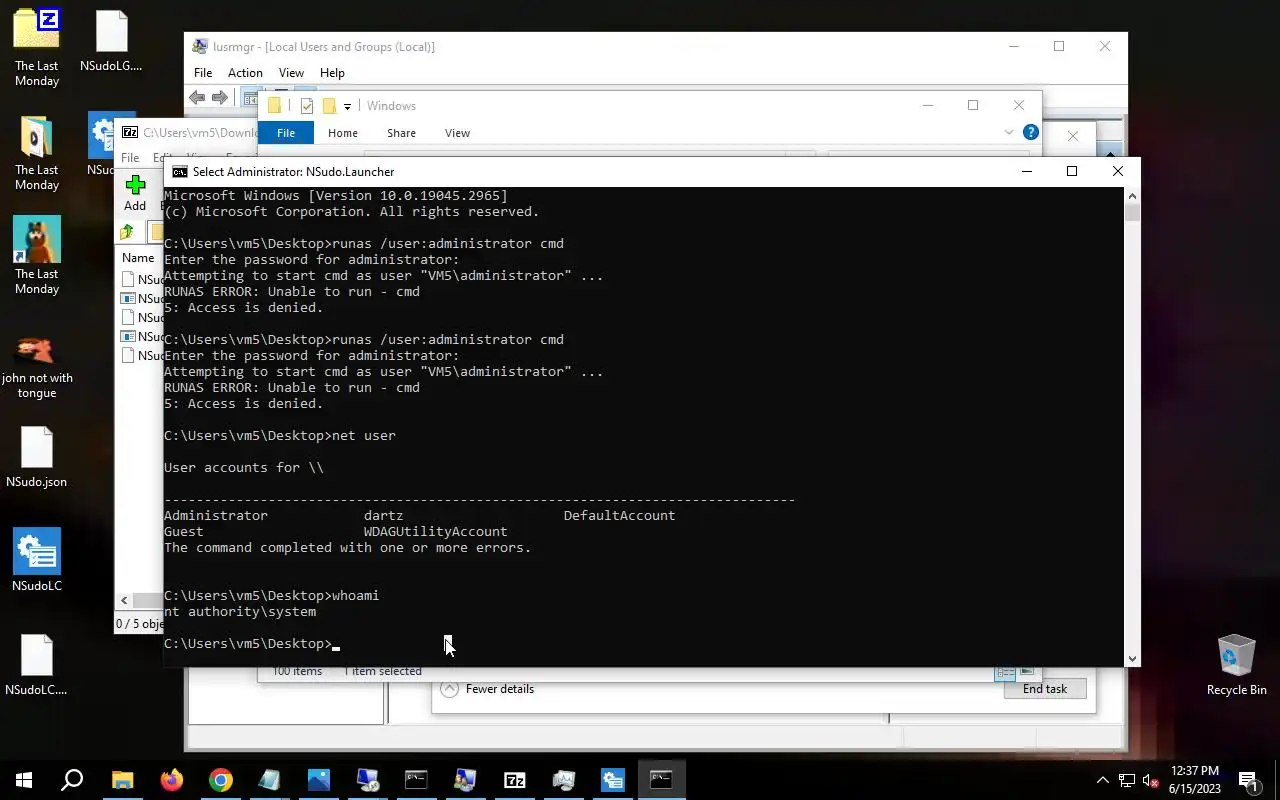Open the View ribbon tab in Explorer
Viewport: 1280px width, 800px height.
[457, 133]
